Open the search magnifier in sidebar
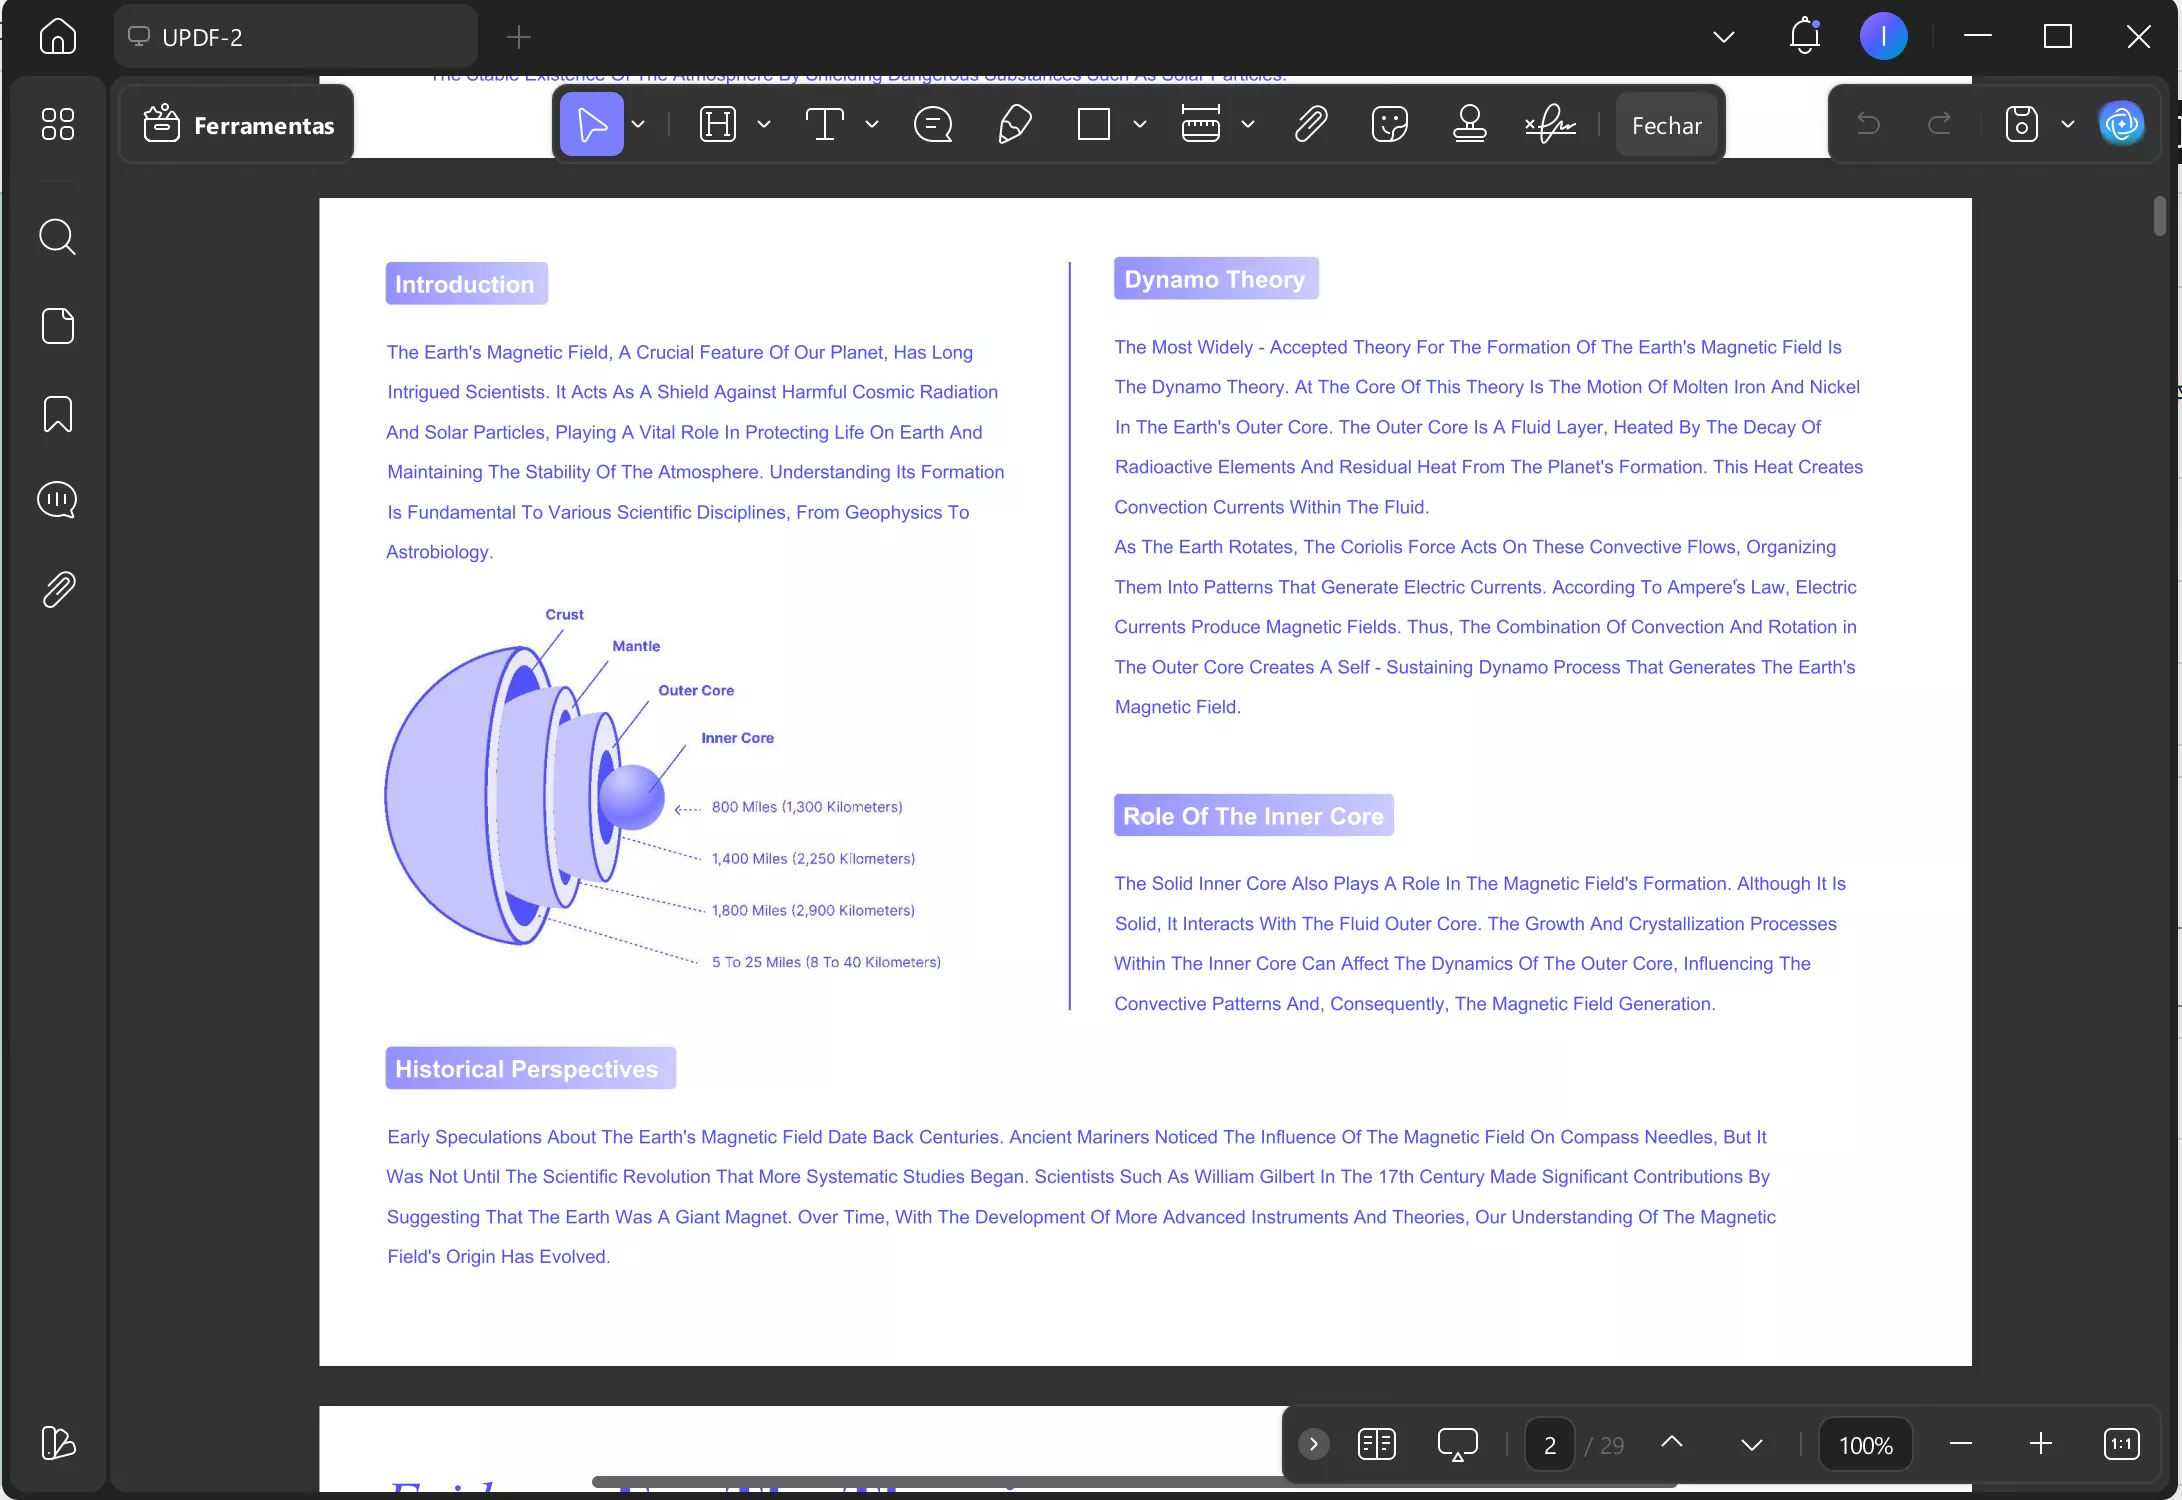Viewport: 2182px width, 1500px height. 57,237
